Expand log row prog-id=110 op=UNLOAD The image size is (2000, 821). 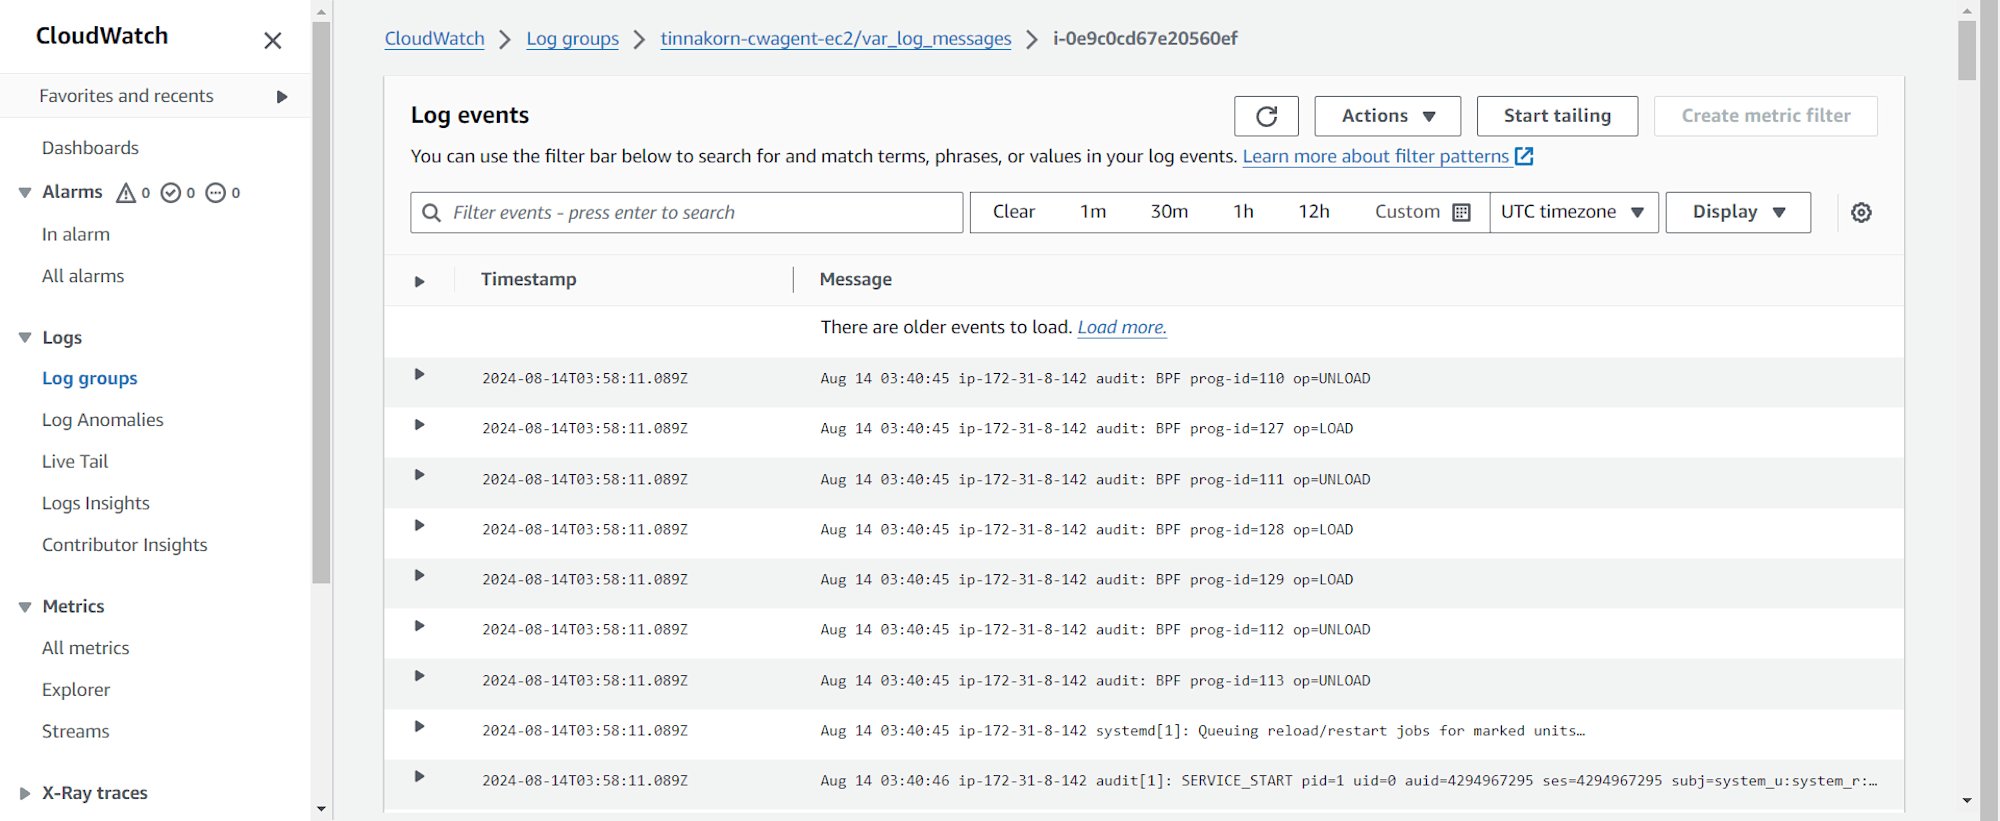point(420,374)
